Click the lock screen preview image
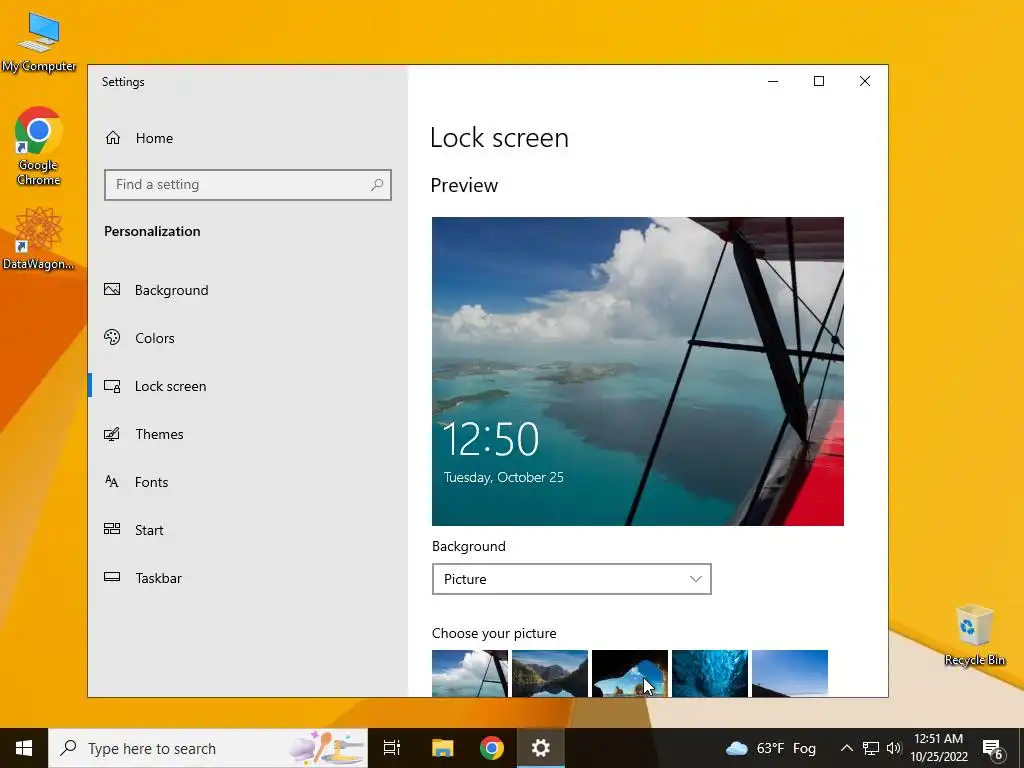 coord(637,371)
